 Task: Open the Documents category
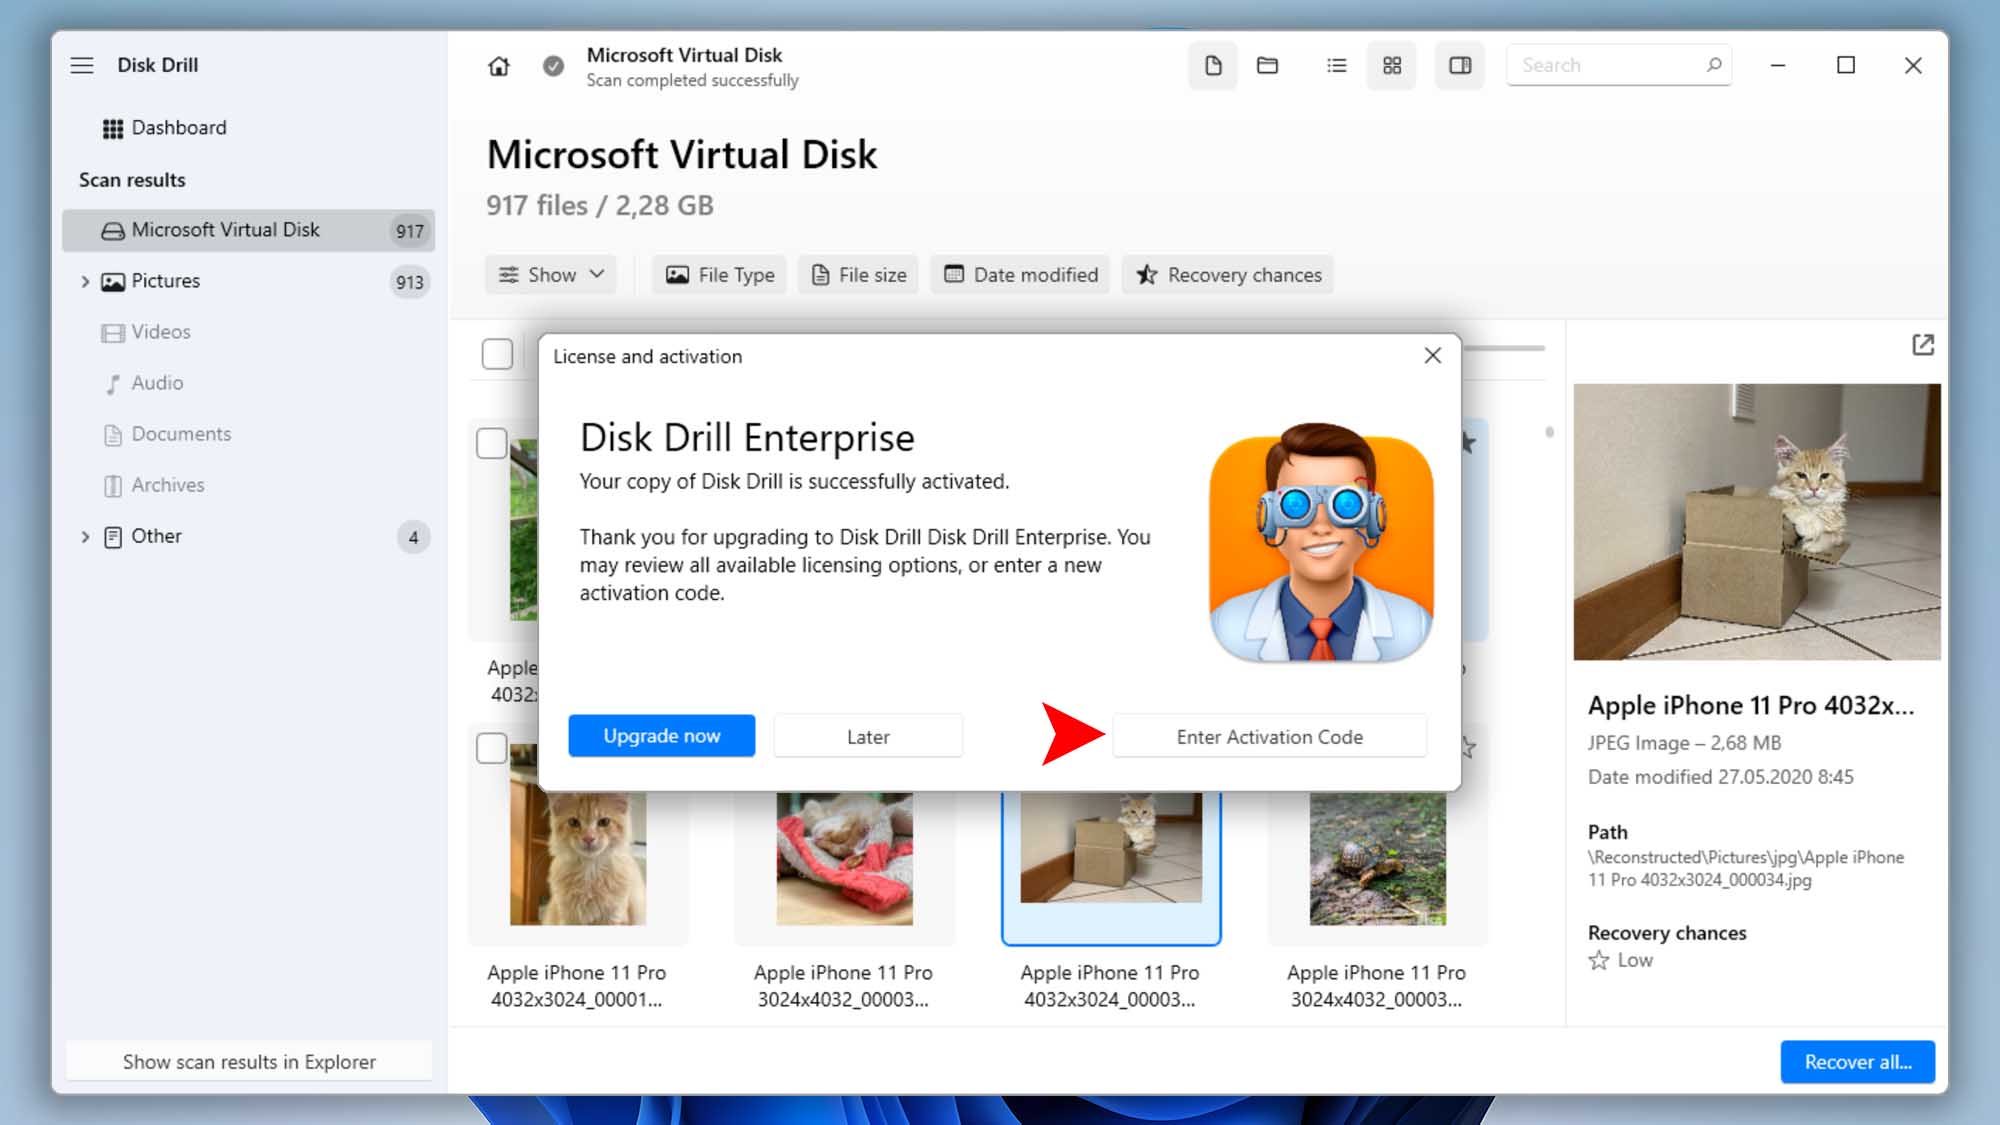click(167, 434)
